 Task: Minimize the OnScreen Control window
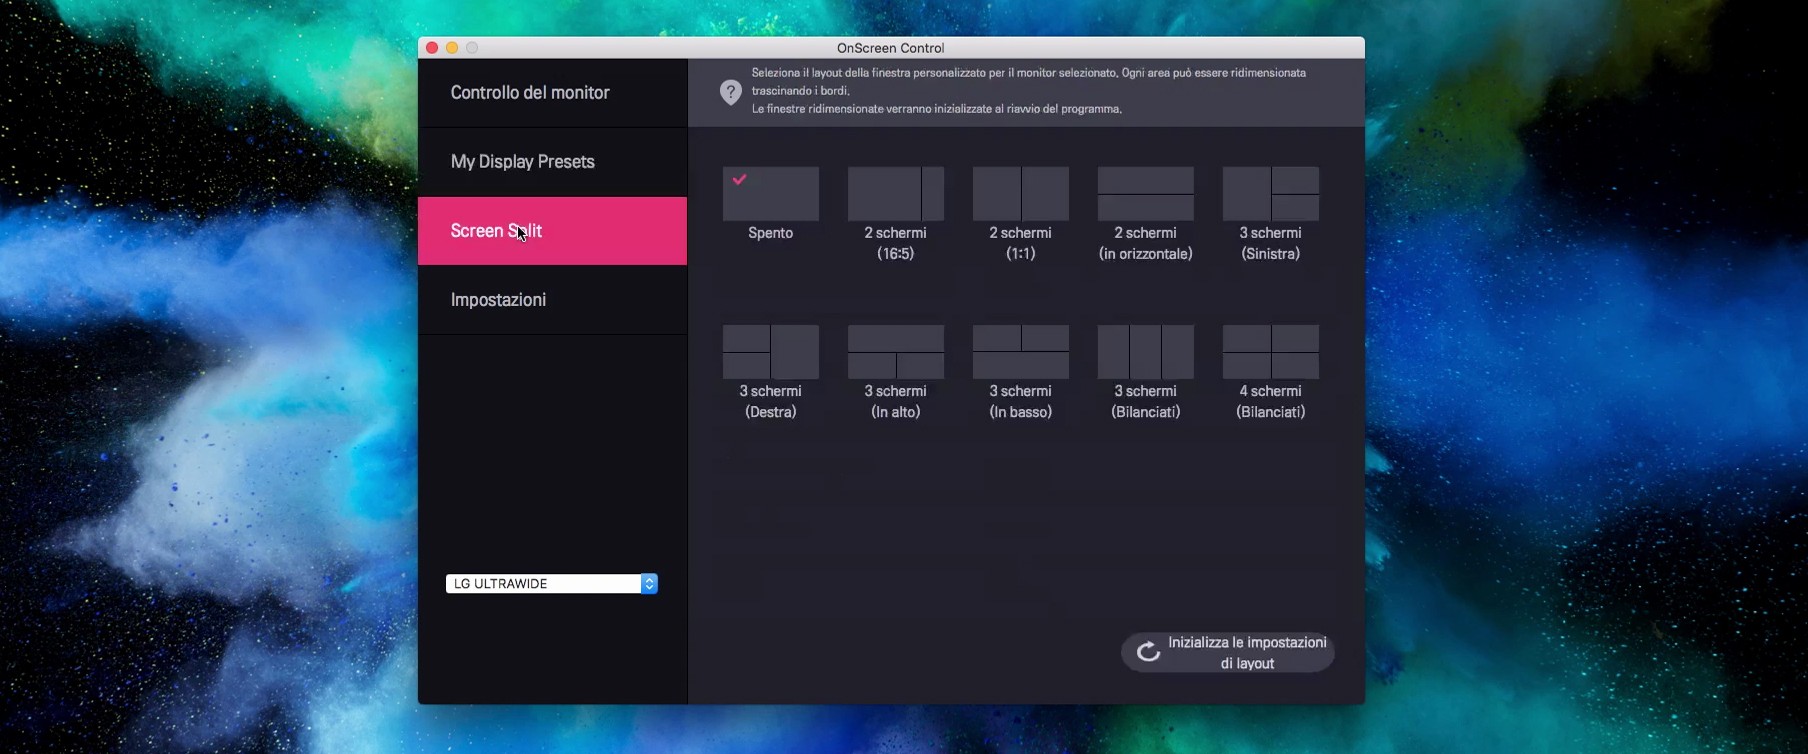point(452,48)
